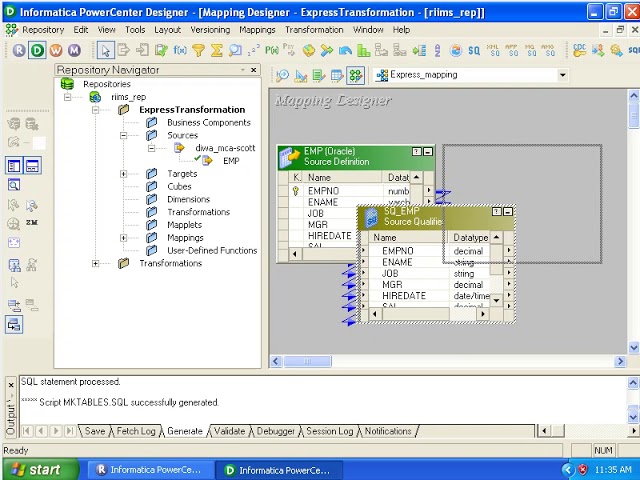This screenshot has width=640, height=480.
Task: Expand the Transformations folder node
Action: tap(96, 263)
